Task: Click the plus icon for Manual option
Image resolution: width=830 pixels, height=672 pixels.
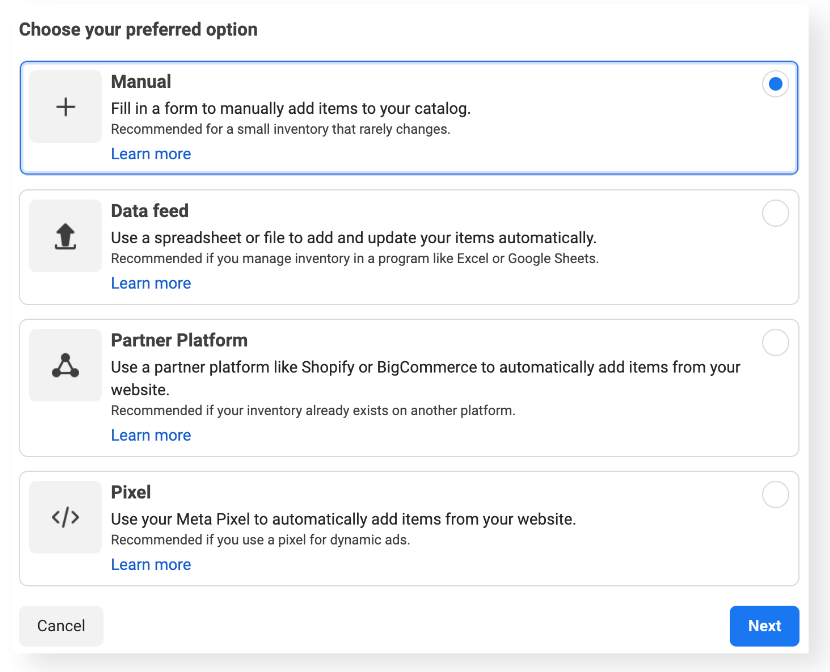Action: (66, 107)
